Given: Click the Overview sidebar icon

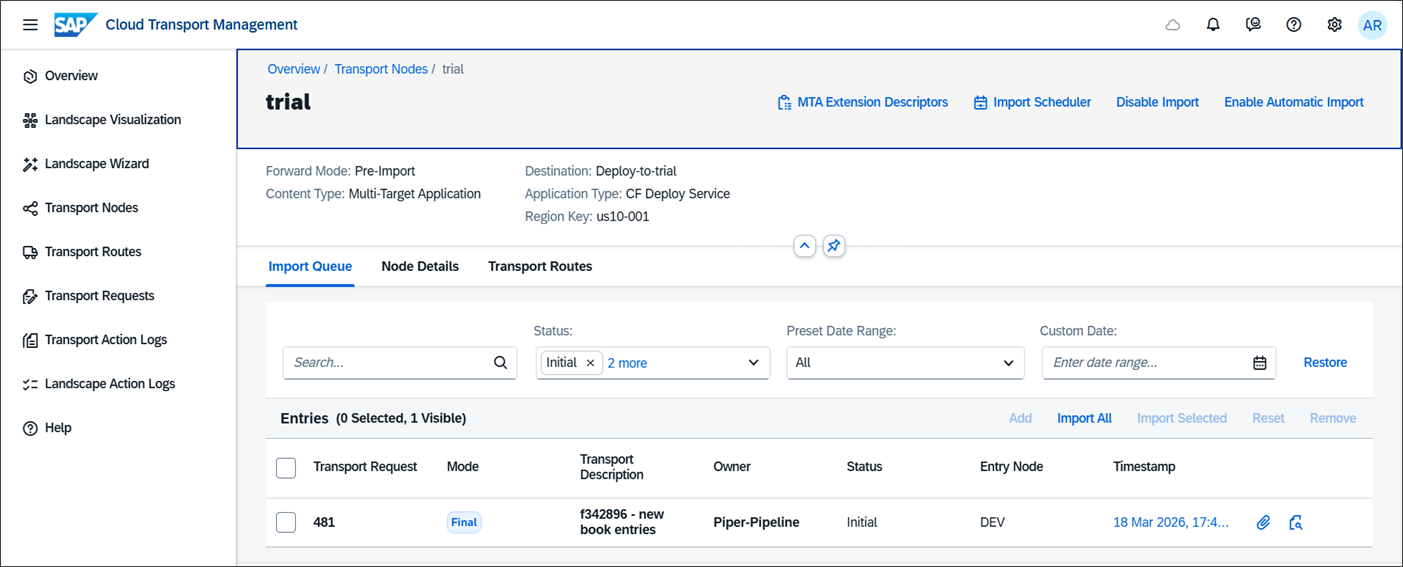Looking at the screenshot, I should pos(30,76).
